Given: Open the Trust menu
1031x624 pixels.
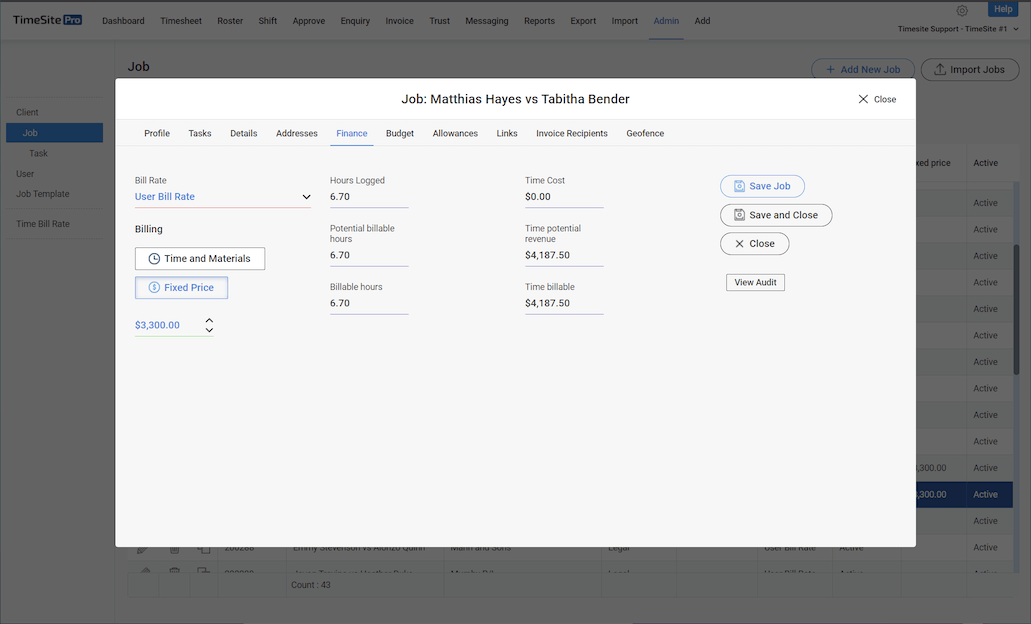Looking at the screenshot, I should coord(439,21).
